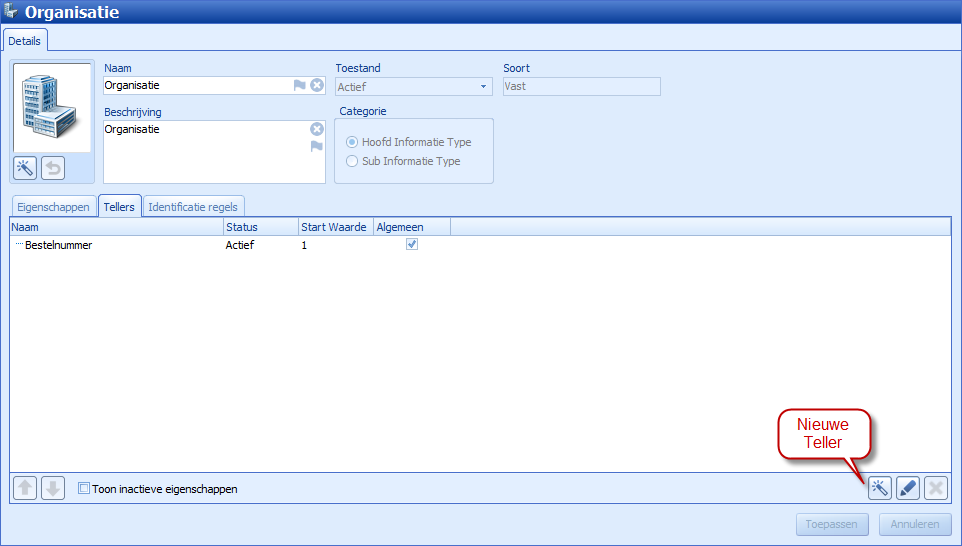Image resolution: width=962 pixels, height=546 pixels.
Task: Edit the selected teller with the pencil icon
Action: click(908, 488)
